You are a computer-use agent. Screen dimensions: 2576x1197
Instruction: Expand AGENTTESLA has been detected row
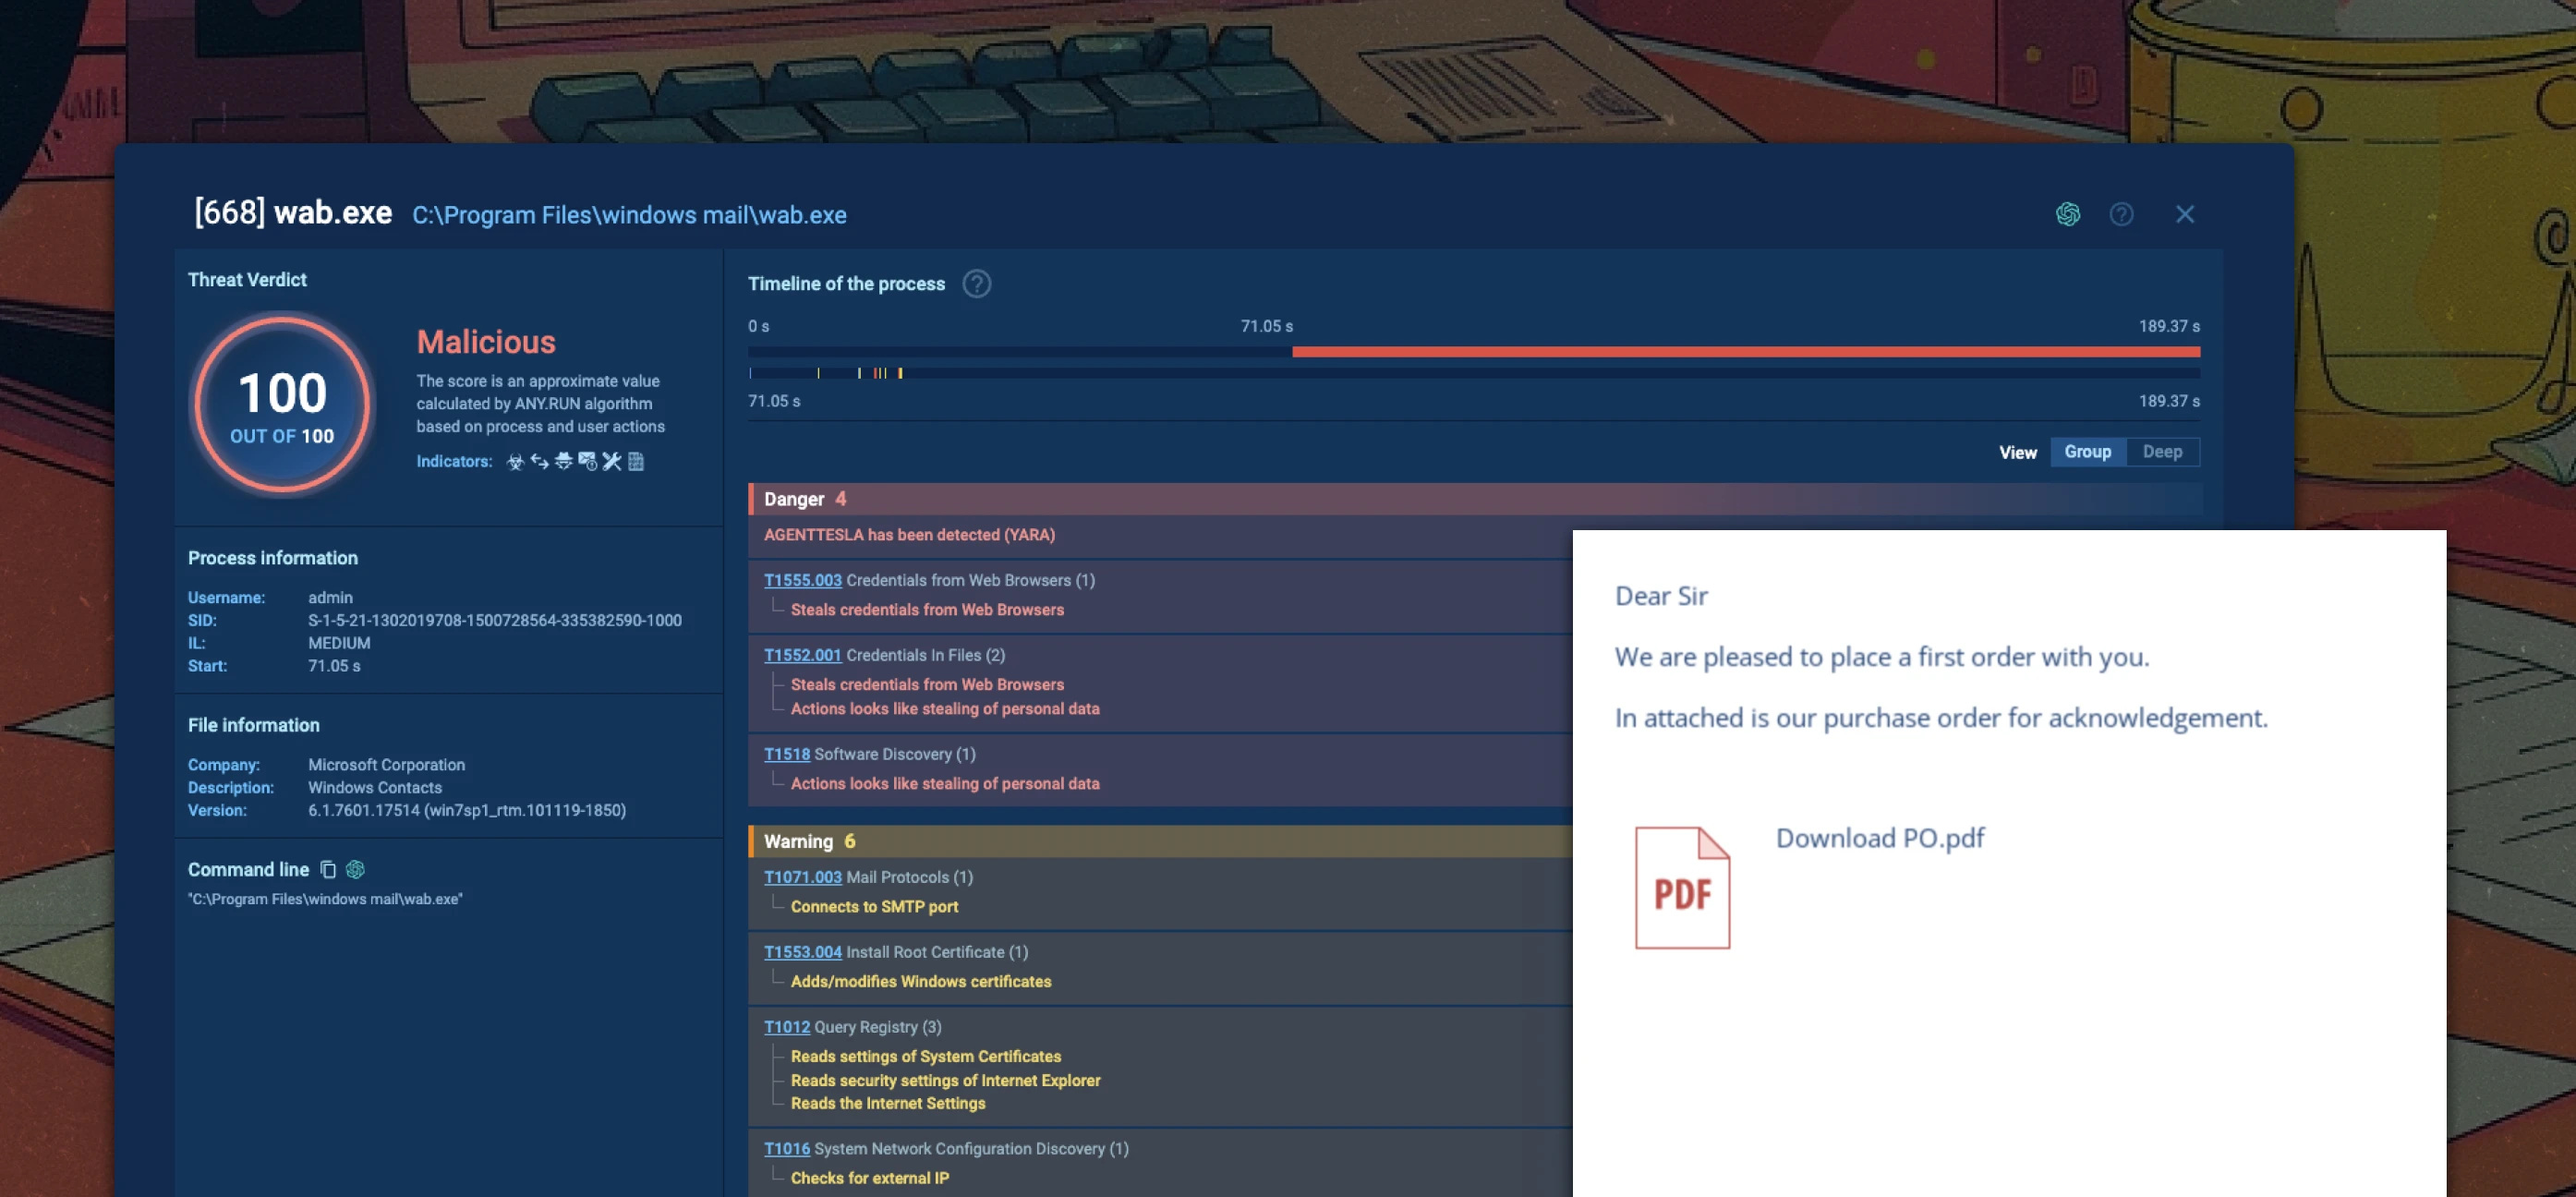click(908, 535)
